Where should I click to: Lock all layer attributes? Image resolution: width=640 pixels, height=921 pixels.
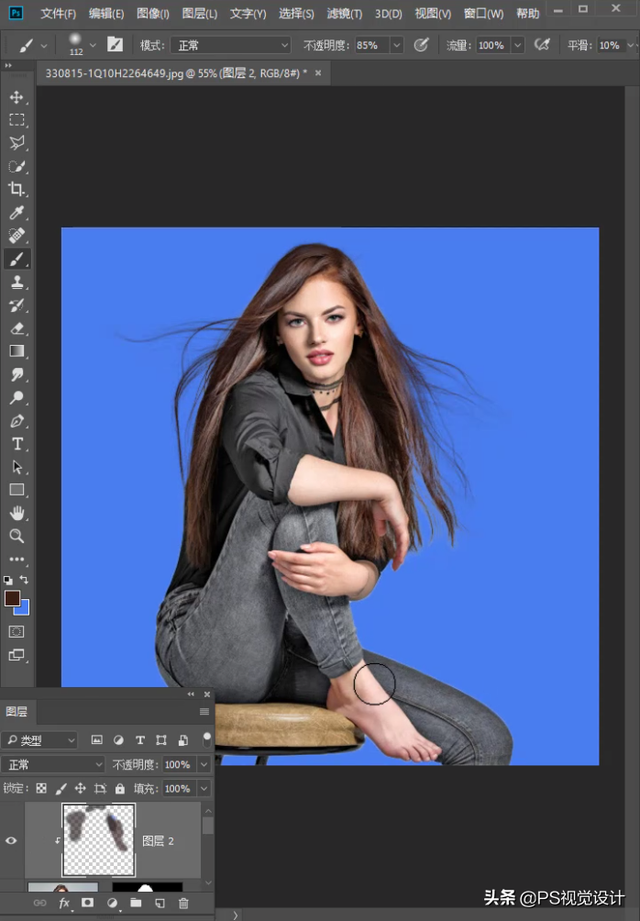coord(120,788)
